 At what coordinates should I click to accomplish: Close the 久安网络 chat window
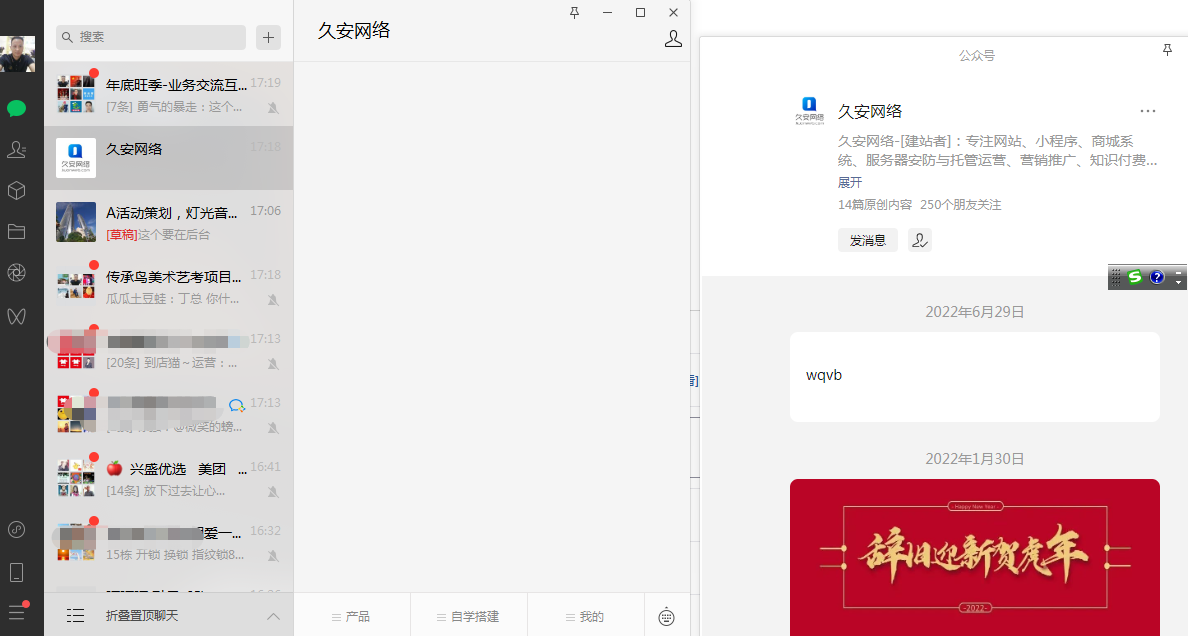pos(674,12)
